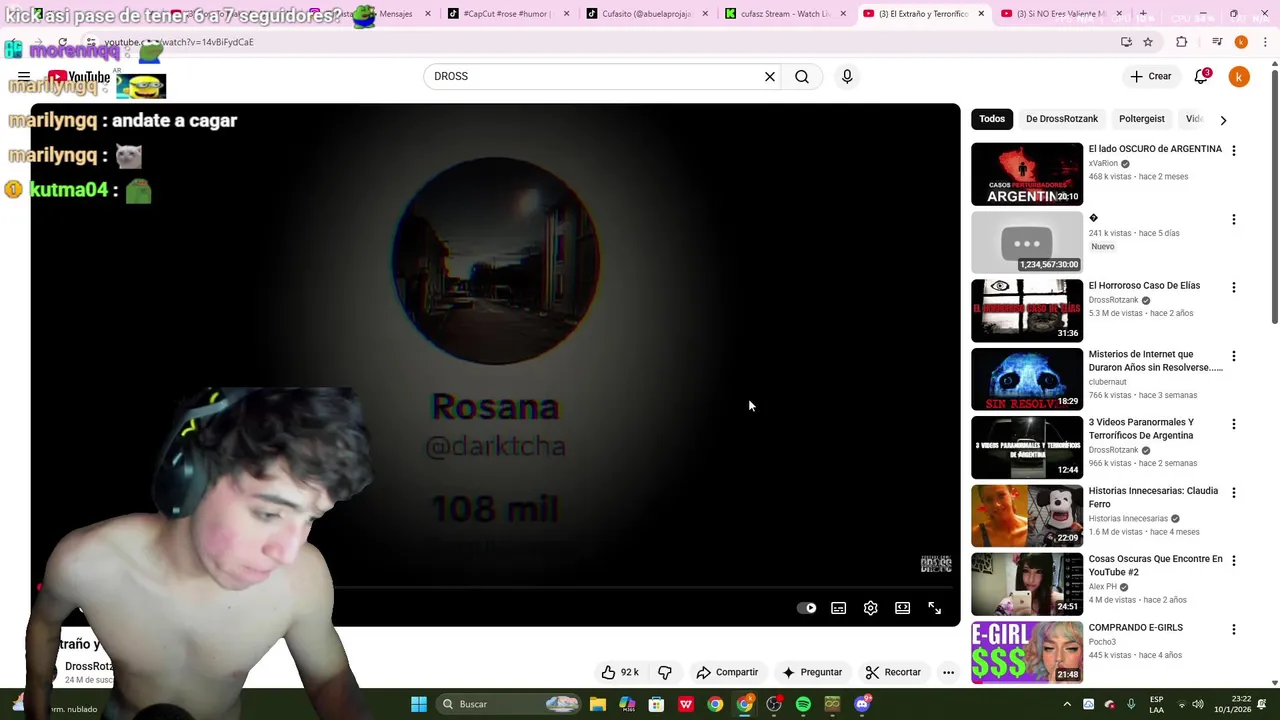Image resolution: width=1280 pixels, height=720 pixels.
Task: Open Chrome extensions puzzle icon
Action: [x=1182, y=42]
